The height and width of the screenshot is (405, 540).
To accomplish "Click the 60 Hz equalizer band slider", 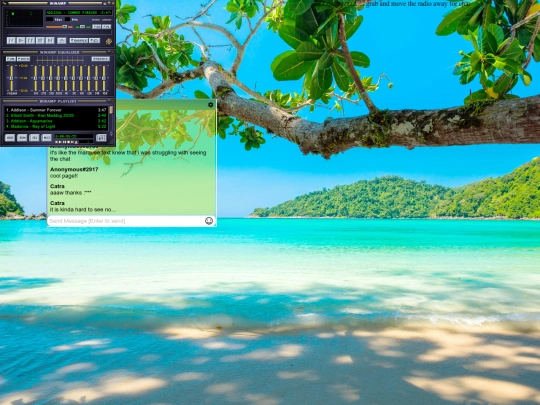I will click(35, 78).
